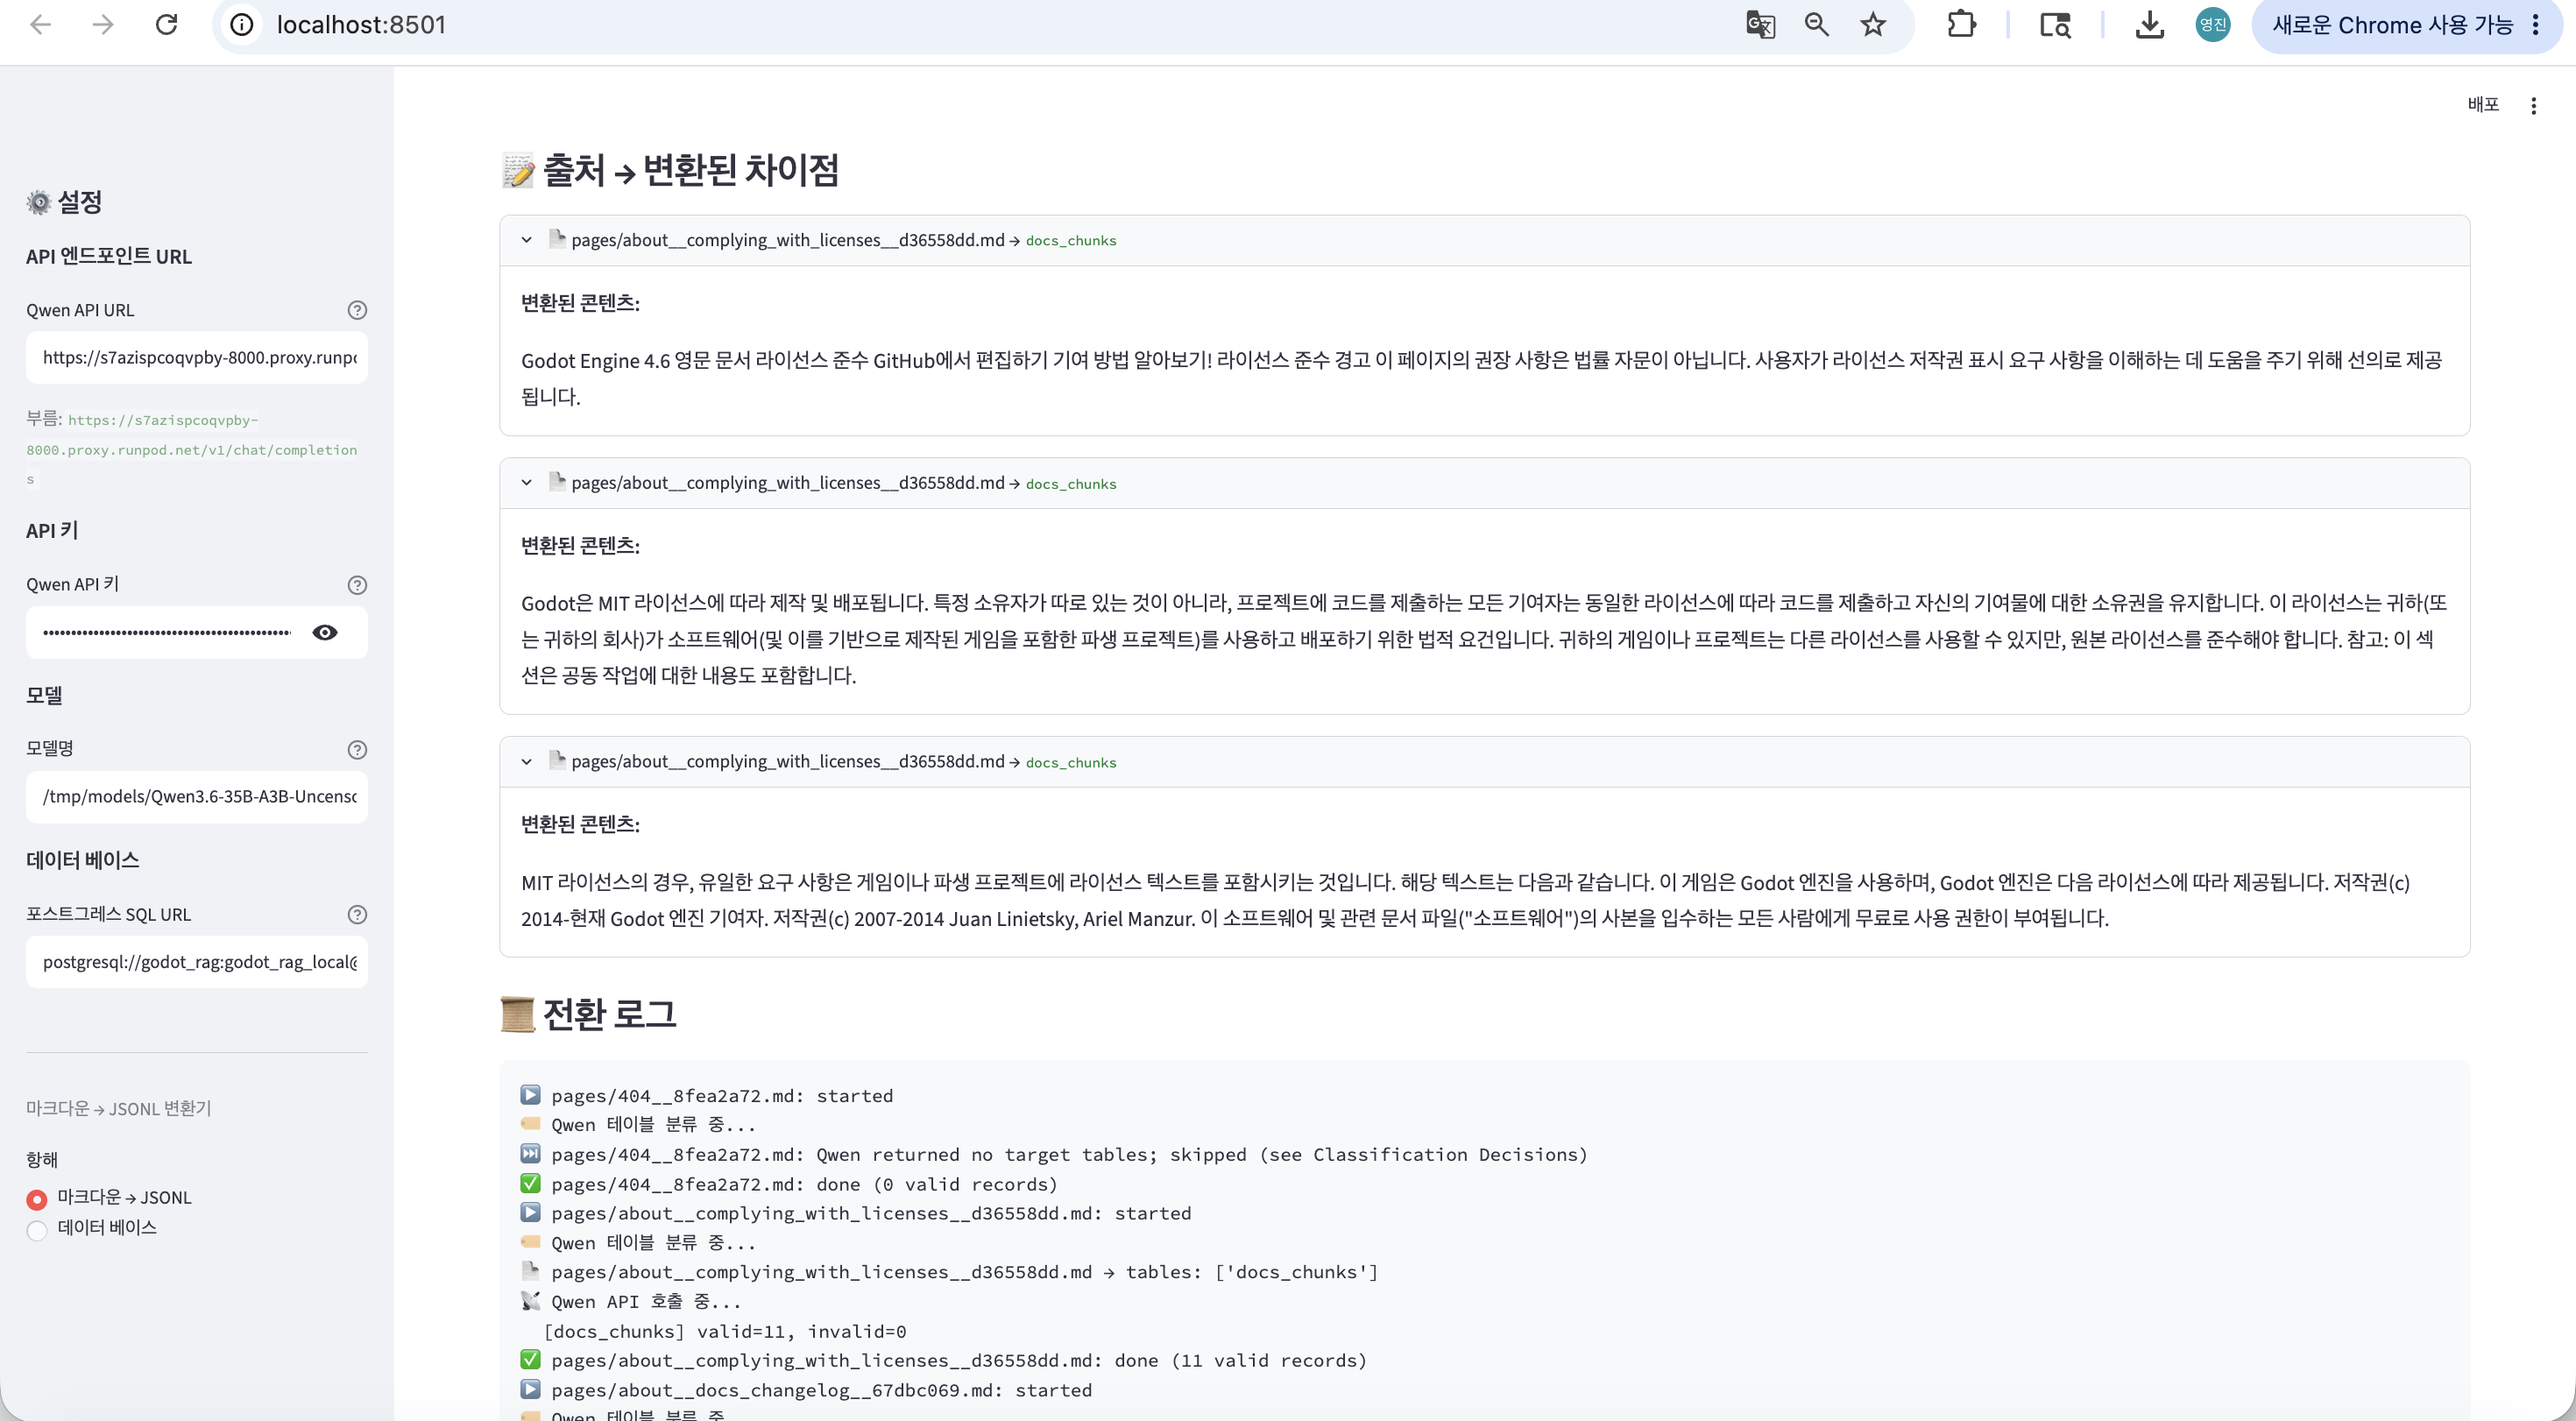
Task: Click log line 'pages/404__8fea2a72.md: started'
Action: point(722,1096)
